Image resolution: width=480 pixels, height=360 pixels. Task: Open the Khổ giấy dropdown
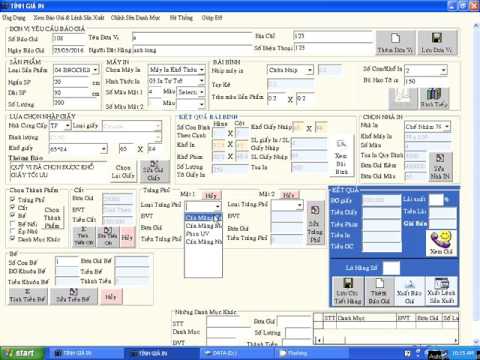[104, 149]
